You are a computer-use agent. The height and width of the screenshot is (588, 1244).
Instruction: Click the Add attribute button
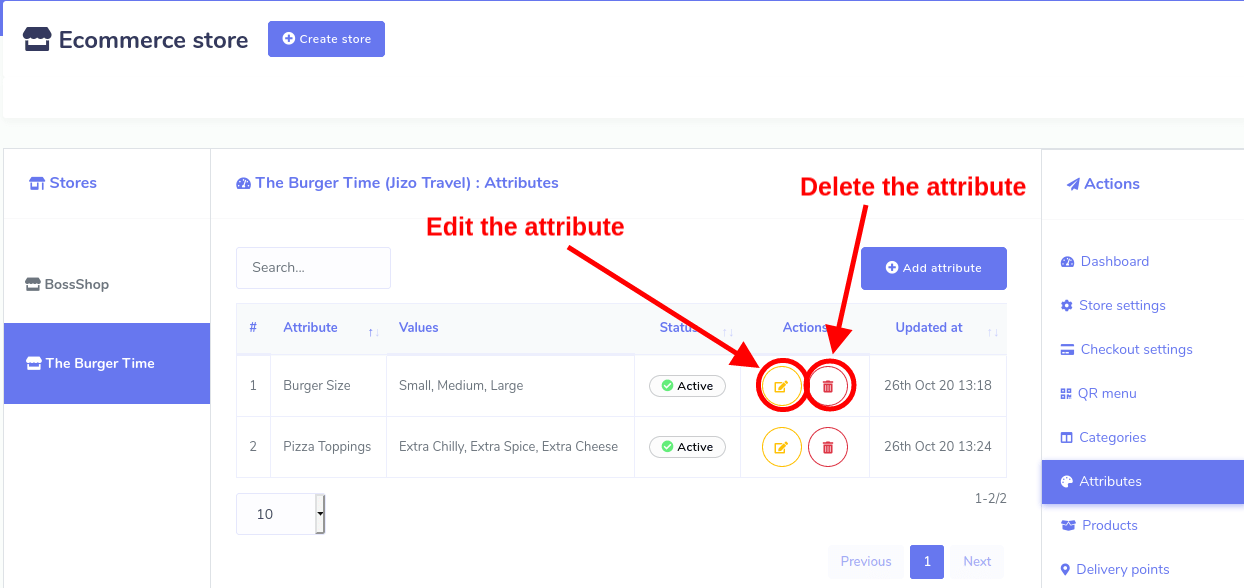pos(933,268)
